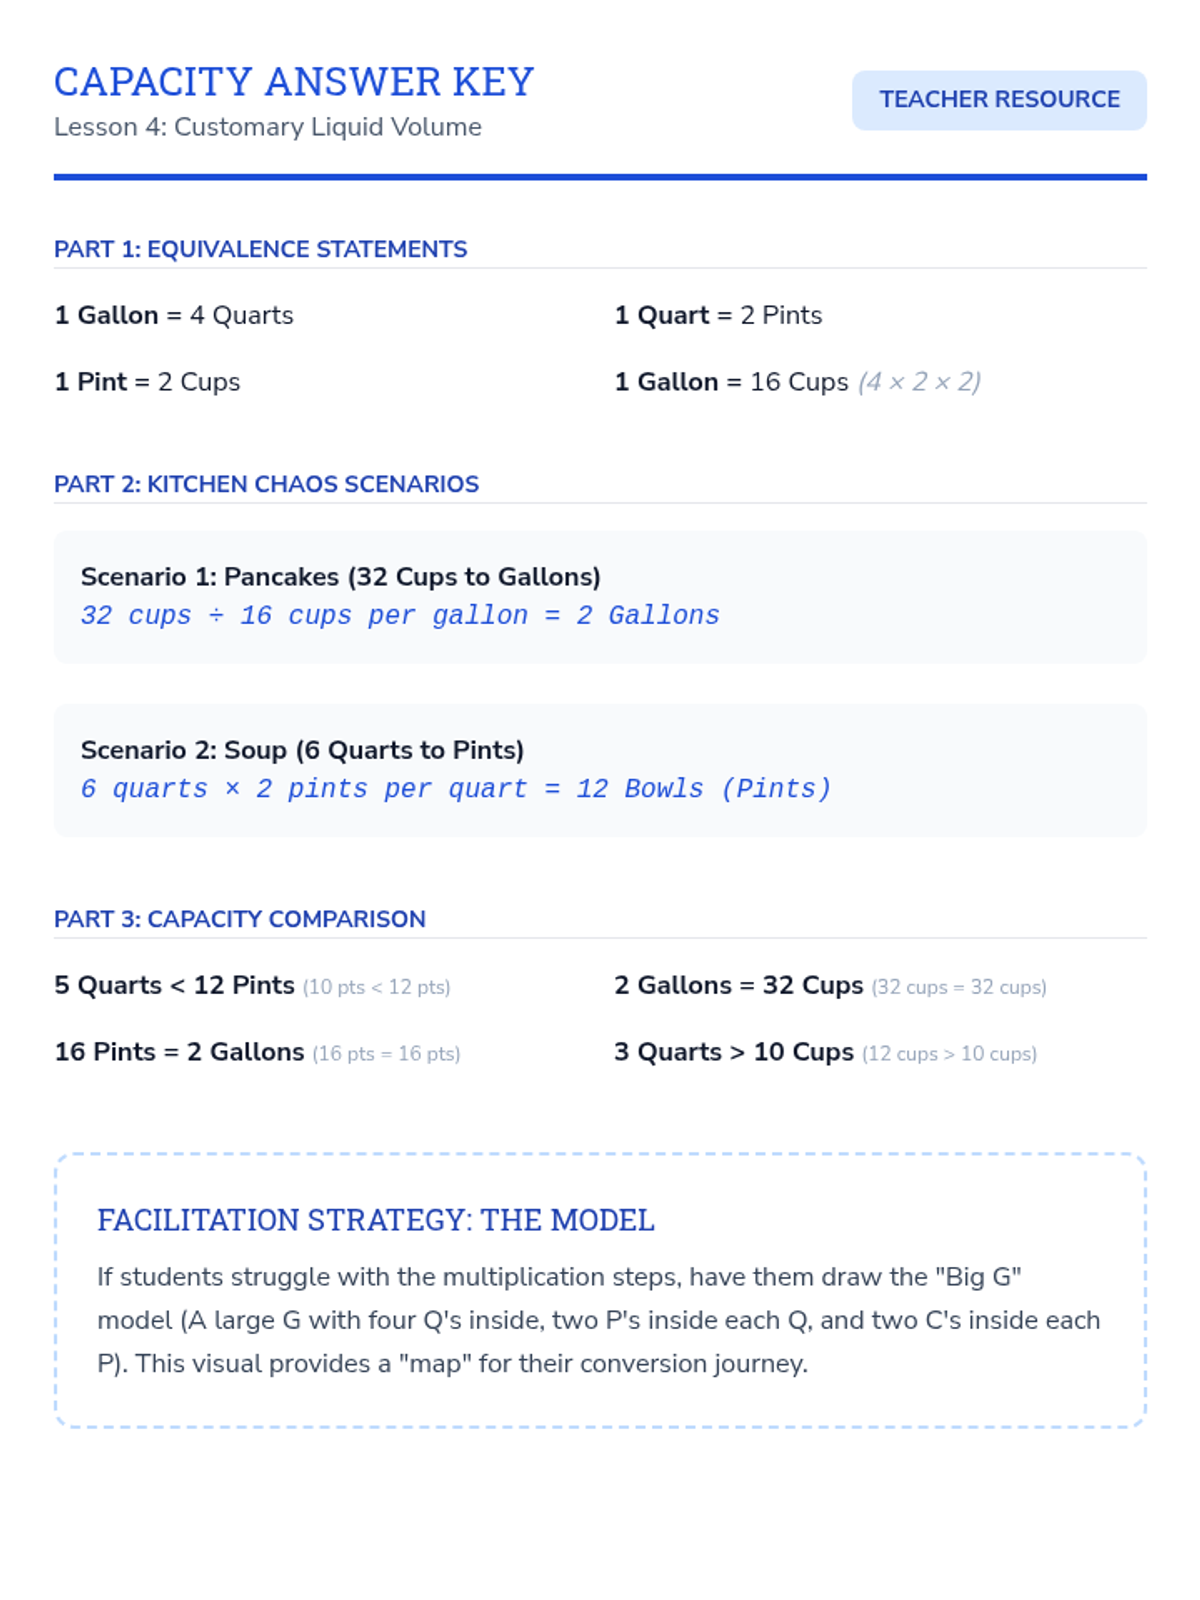Screen dimensions: 1200x1600
Task: Click the Part 2 Kitchen Chaos Scenarios heading
Action: point(267,484)
